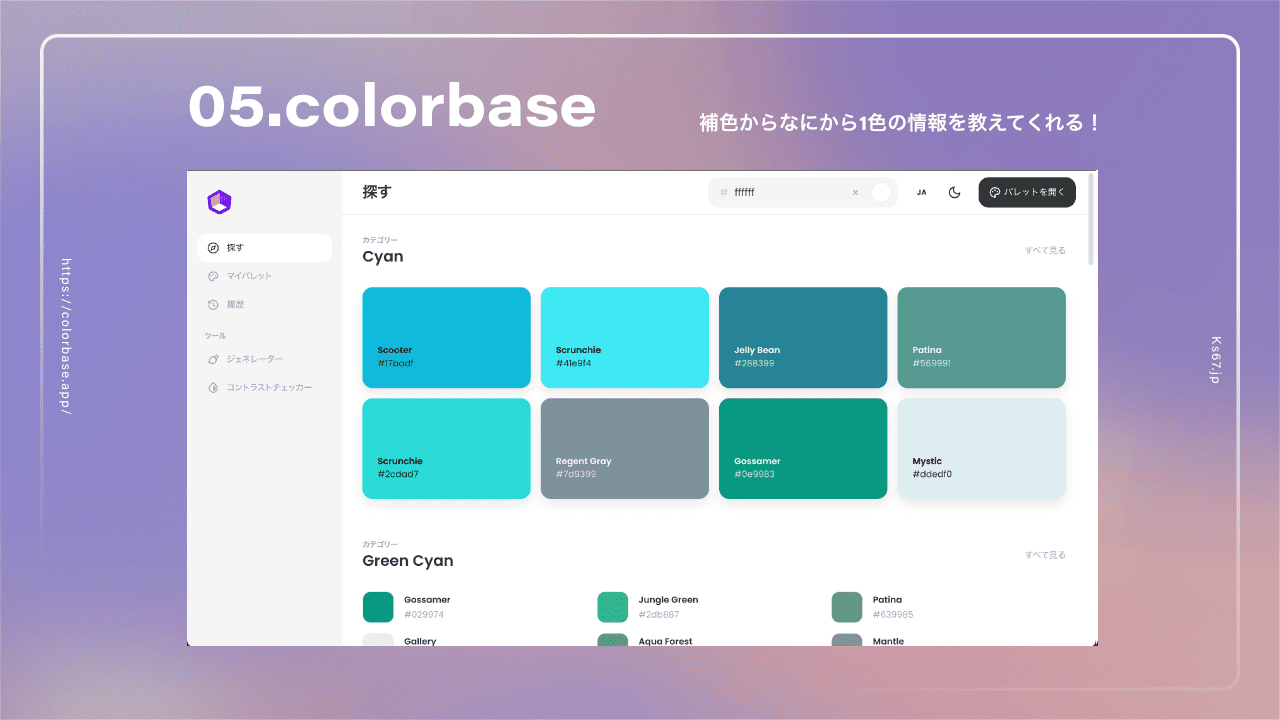Click the palette icon inside パレットを開く button
Image resolution: width=1280 pixels, height=720 pixels.
[x=994, y=192]
